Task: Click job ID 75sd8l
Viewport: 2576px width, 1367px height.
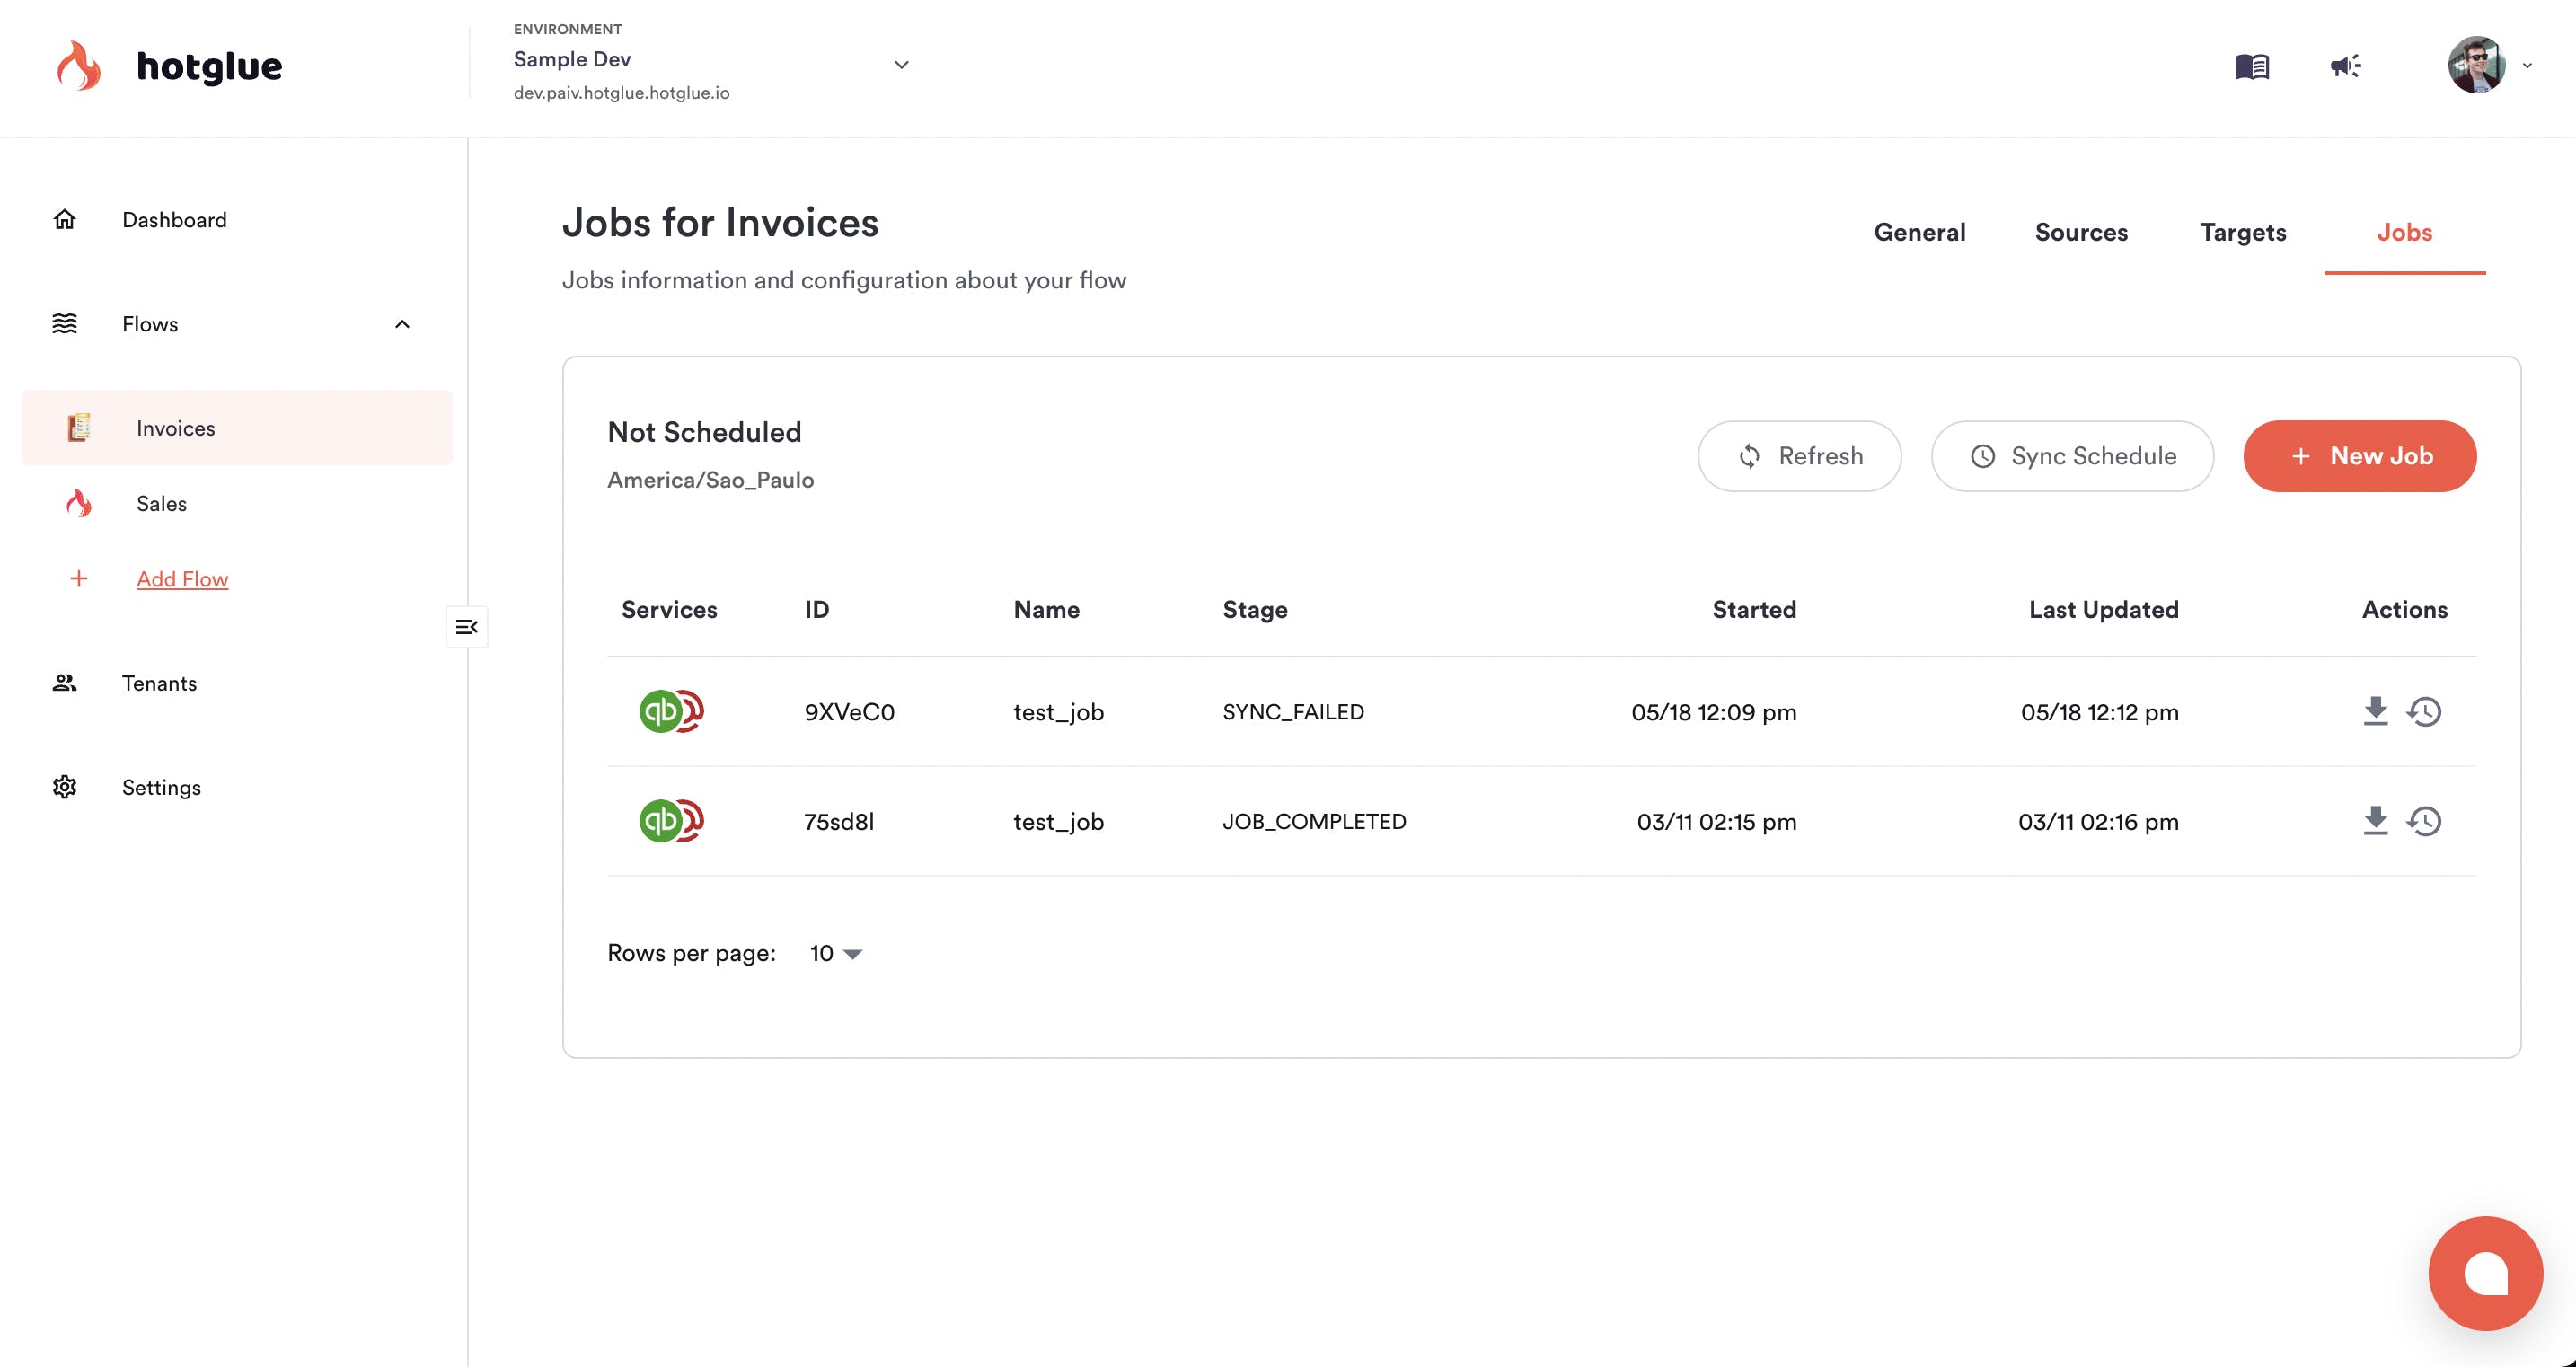Action: point(839,822)
